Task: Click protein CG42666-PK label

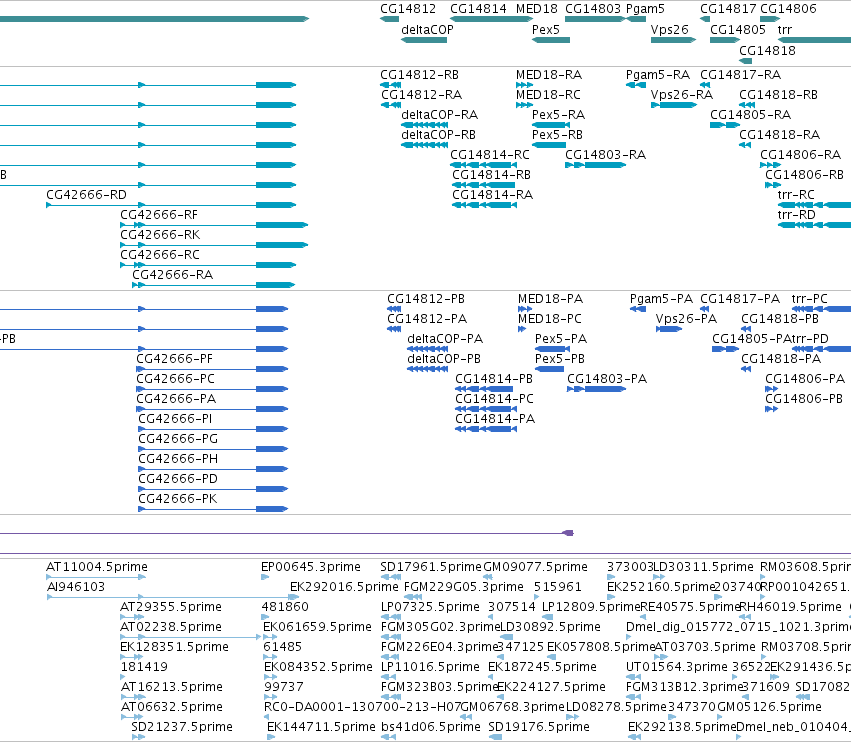Action: click(x=177, y=499)
